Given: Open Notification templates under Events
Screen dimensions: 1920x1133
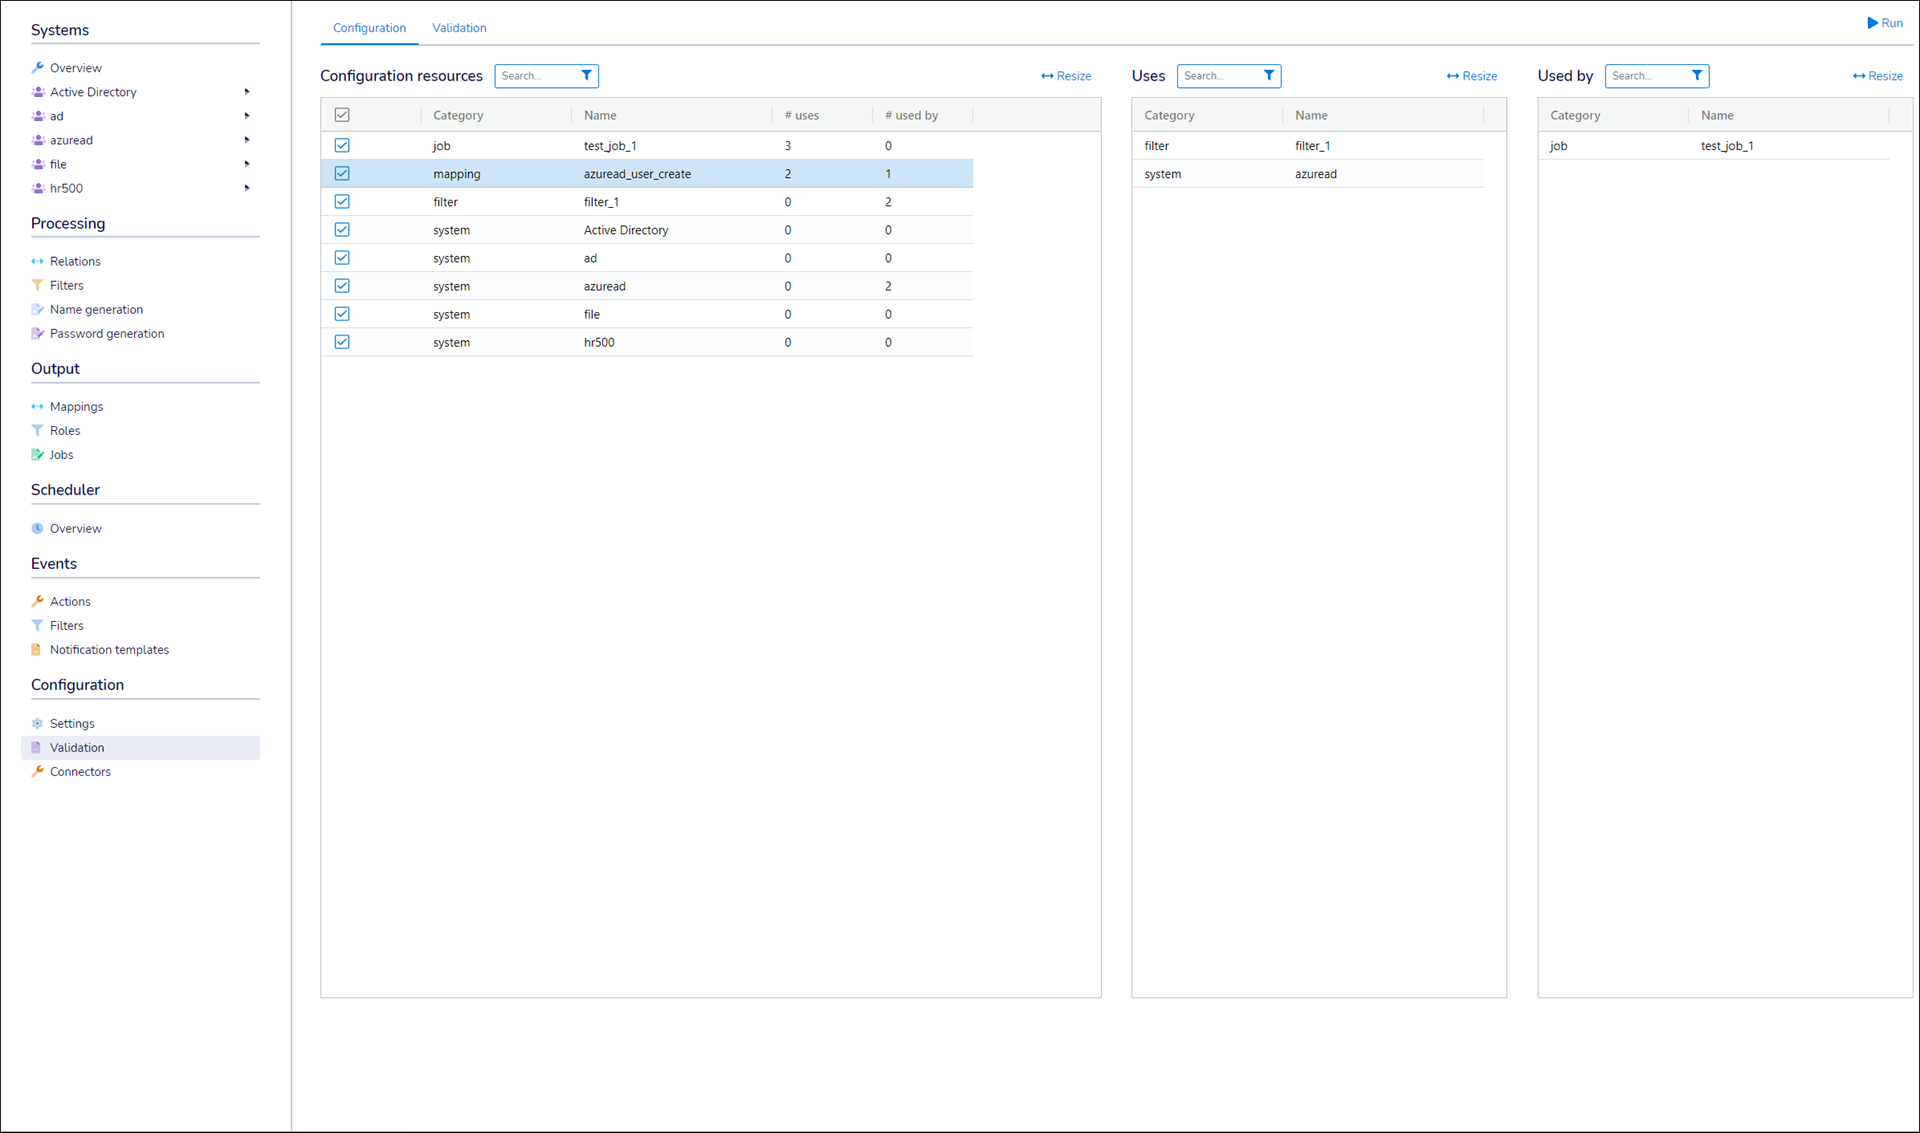Looking at the screenshot, I should tap(109, 650).
